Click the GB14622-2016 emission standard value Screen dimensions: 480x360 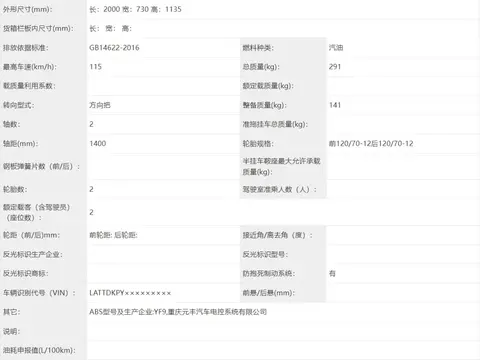click(x=114, y=48)
